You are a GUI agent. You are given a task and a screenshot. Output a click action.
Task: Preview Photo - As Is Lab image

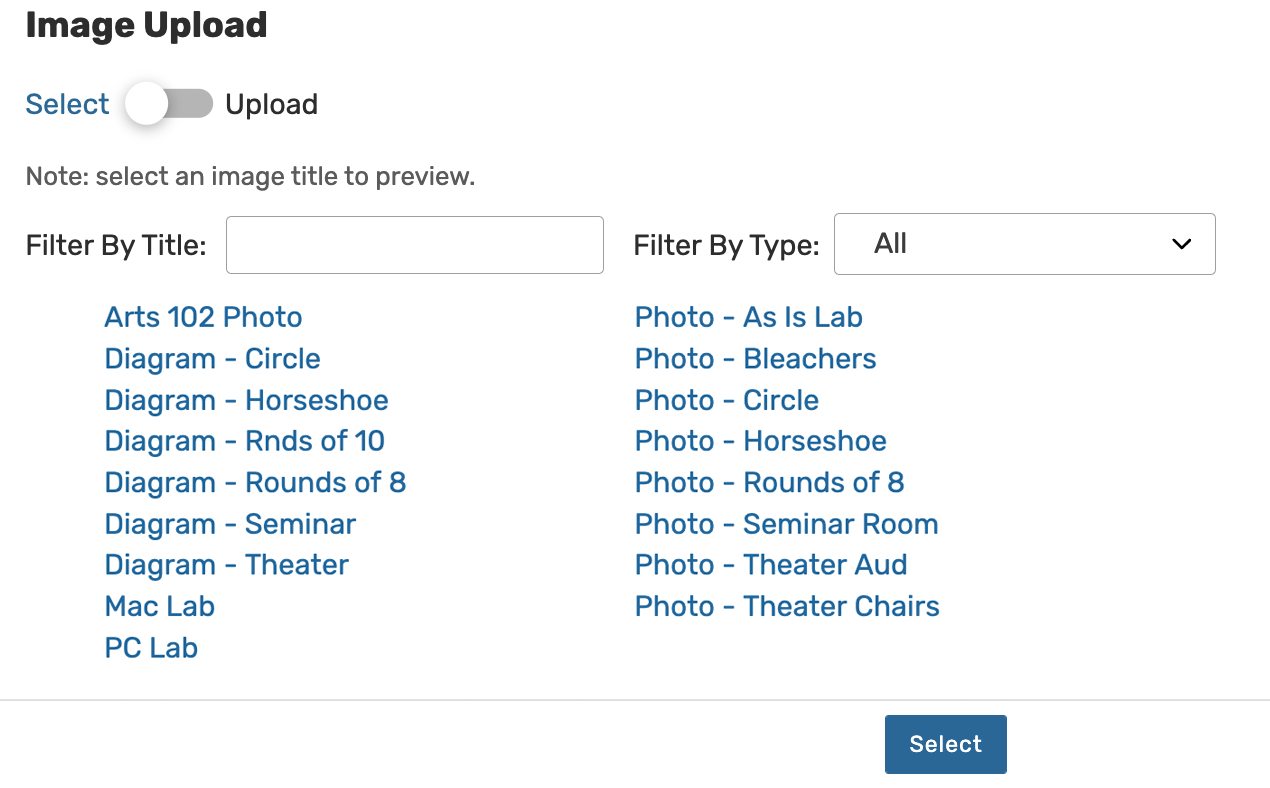click(x=748, y=318)
